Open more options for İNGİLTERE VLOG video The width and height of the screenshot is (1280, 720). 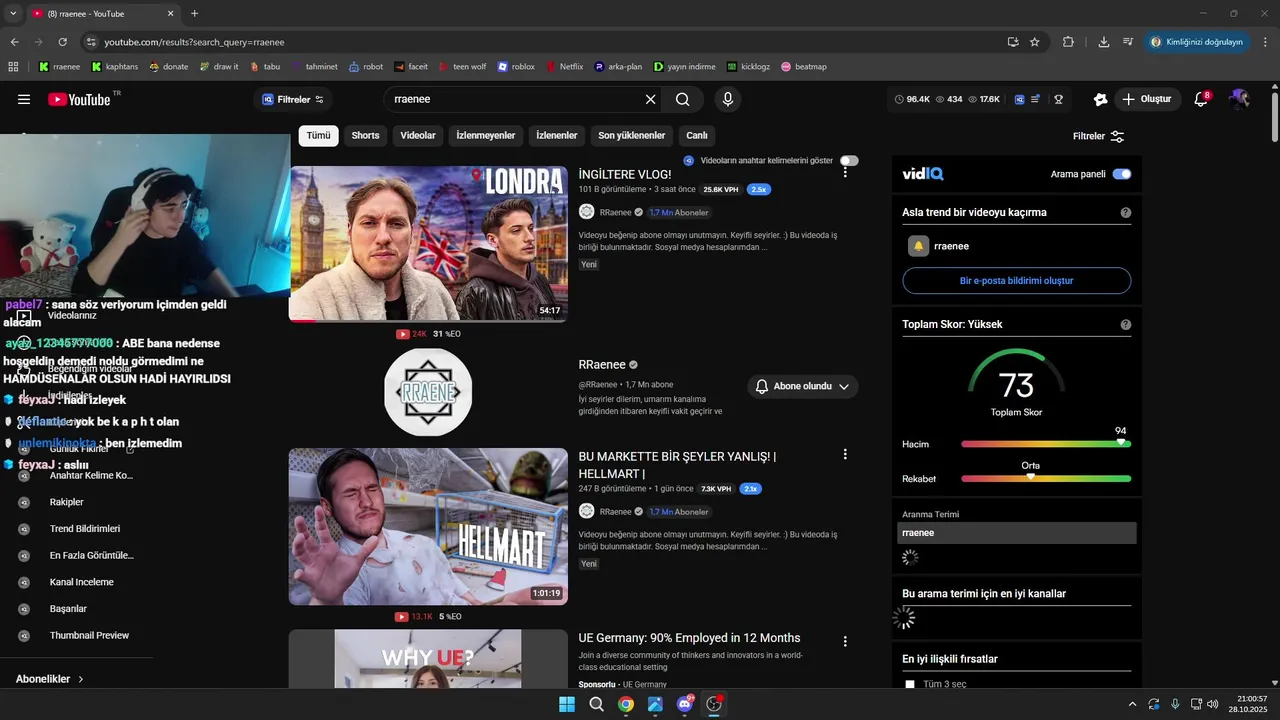pyautogui.click(x=845, y=172)
